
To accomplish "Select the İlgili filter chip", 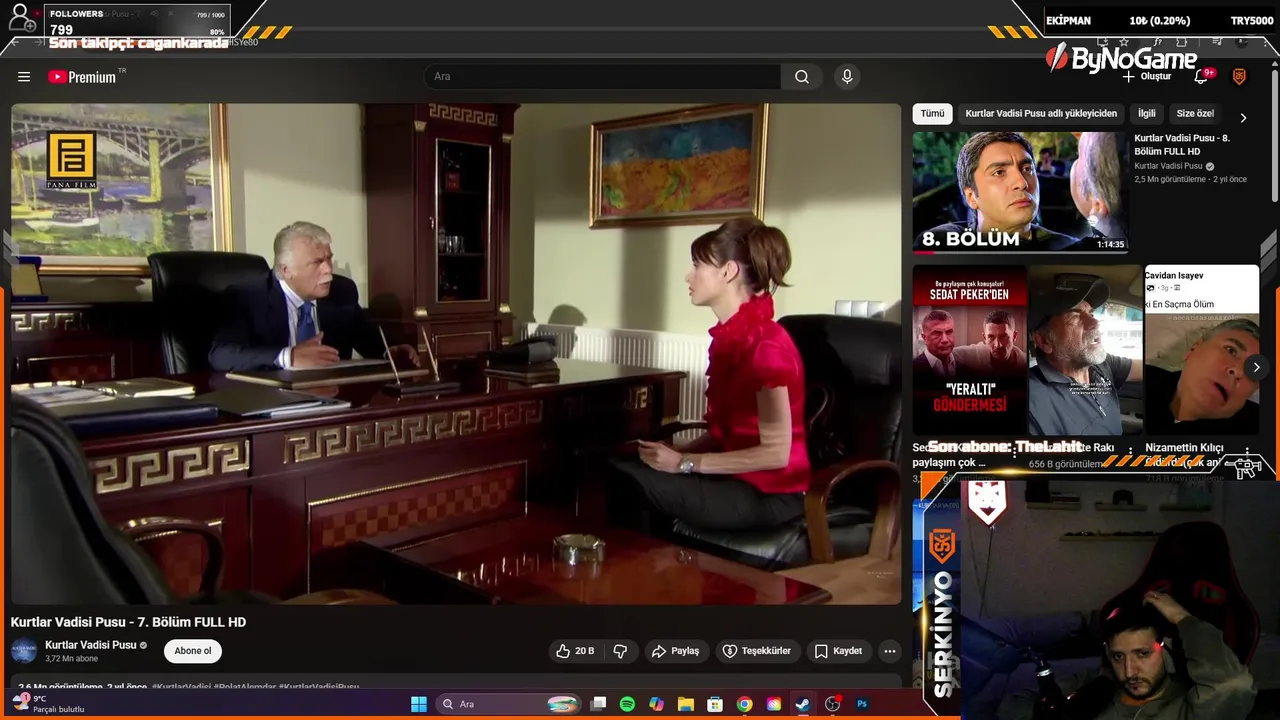I will [1146, 114].
